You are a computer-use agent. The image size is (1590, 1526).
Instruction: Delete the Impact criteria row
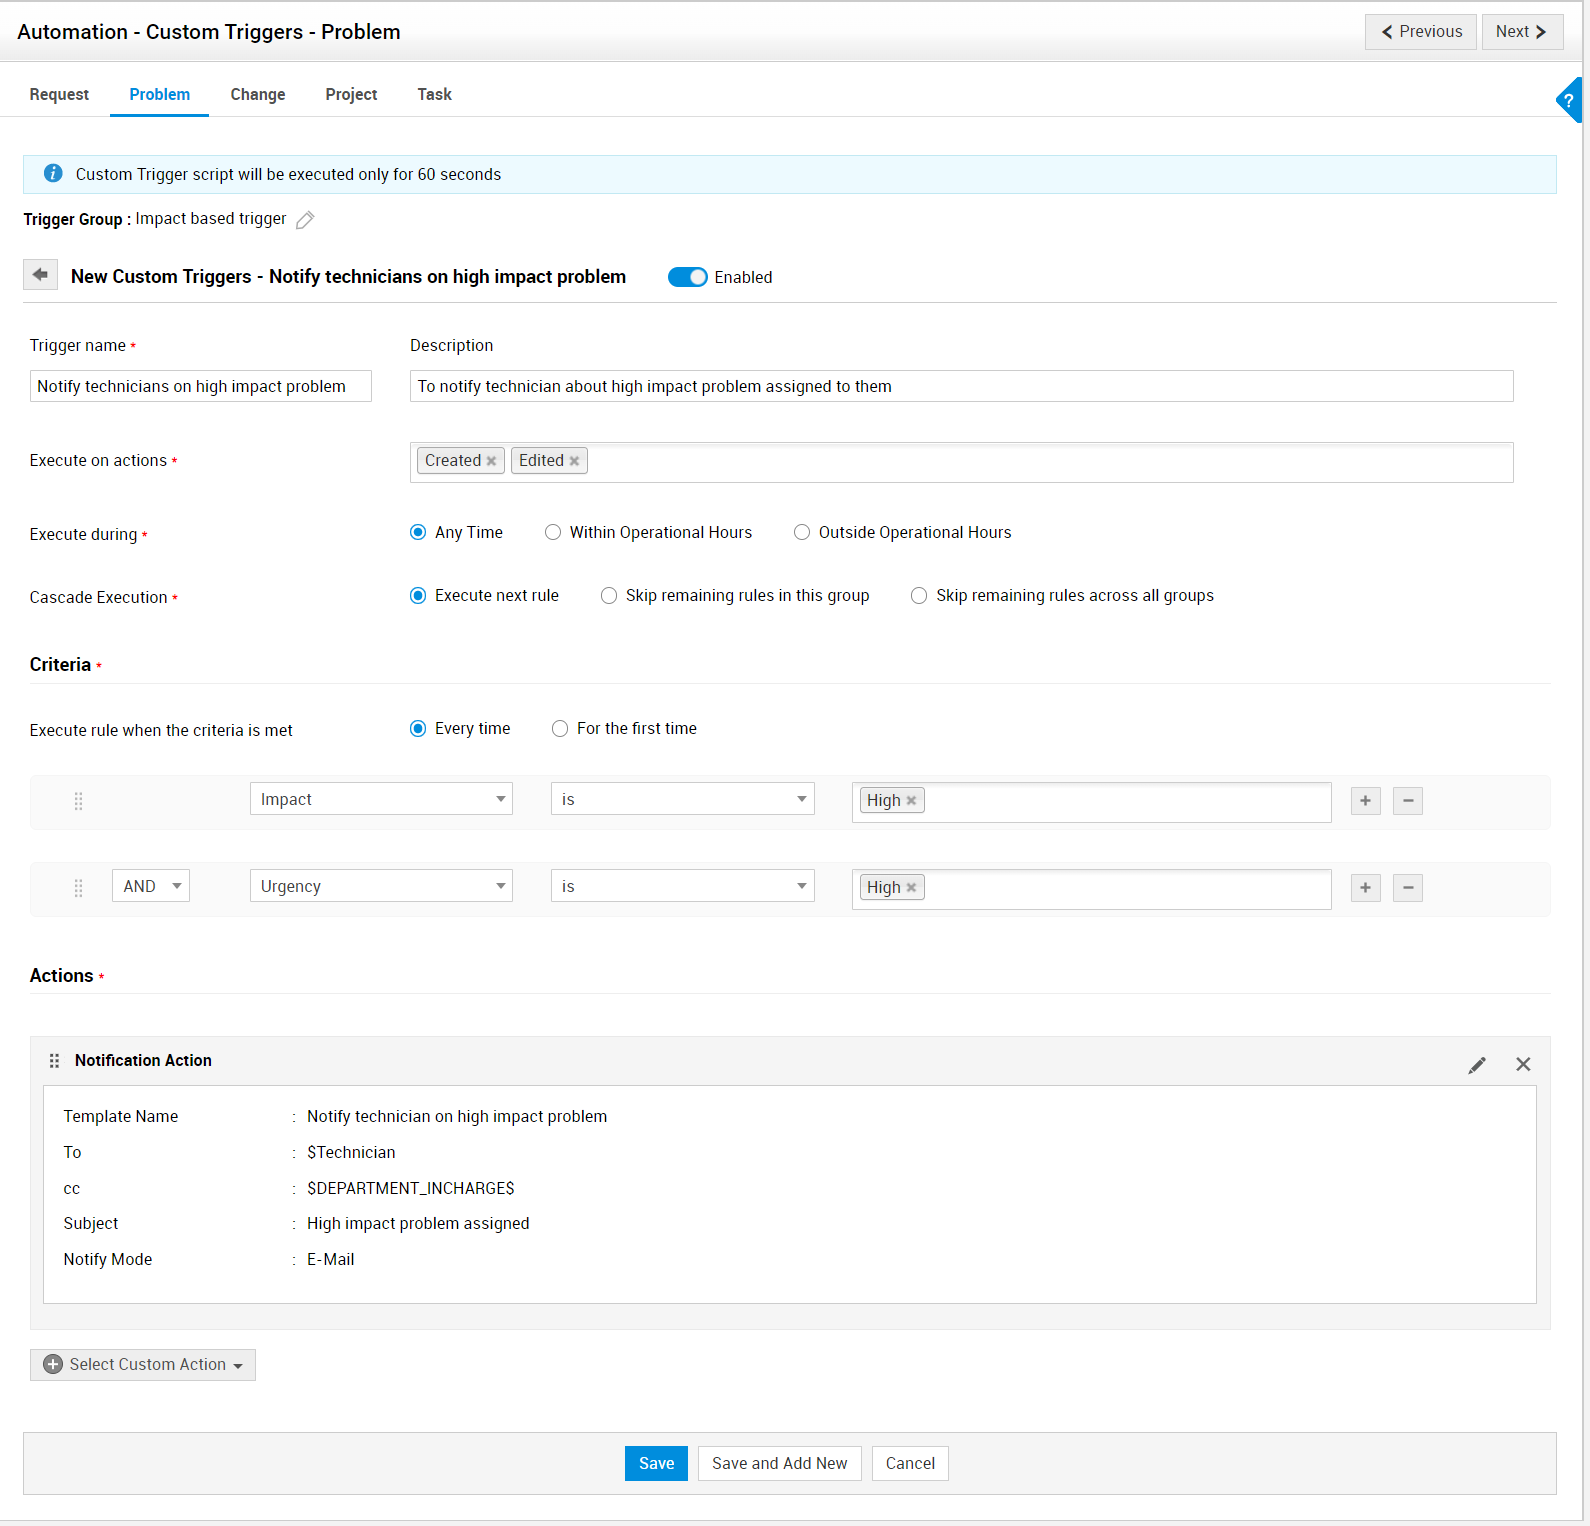click(x=1408, y=801)
